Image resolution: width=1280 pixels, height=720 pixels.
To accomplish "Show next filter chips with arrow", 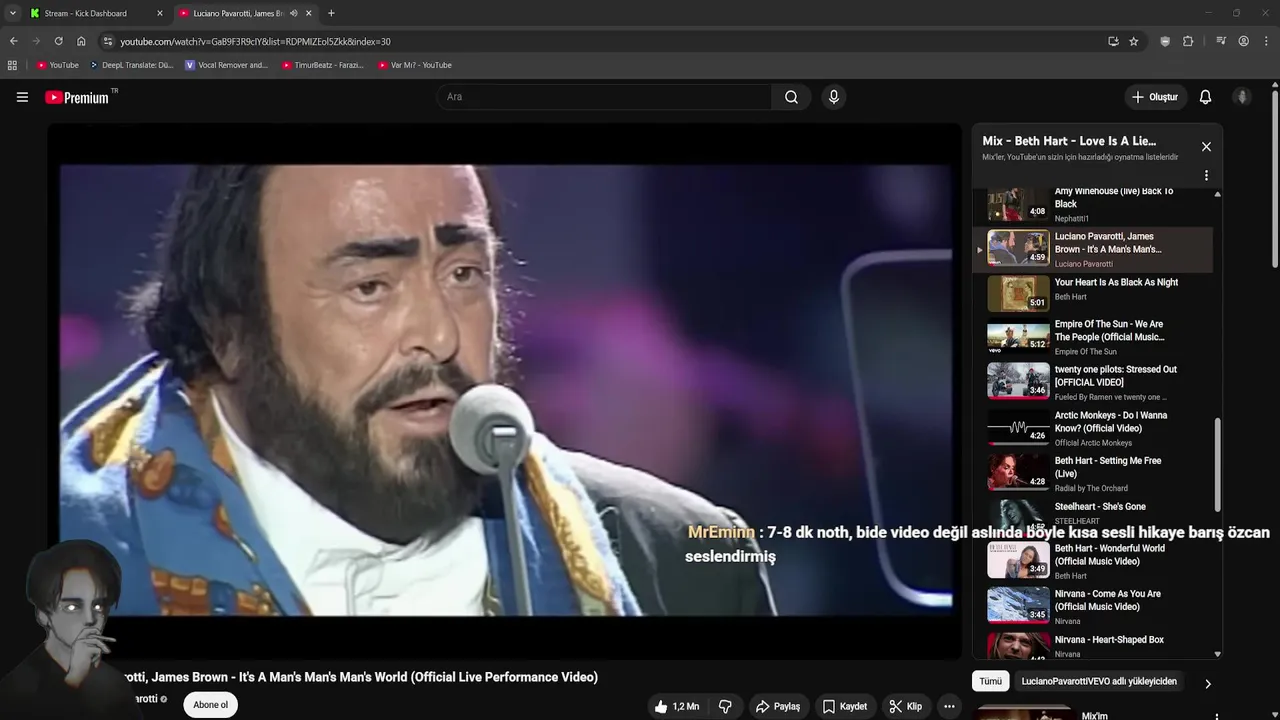I will coord(1207,684).
